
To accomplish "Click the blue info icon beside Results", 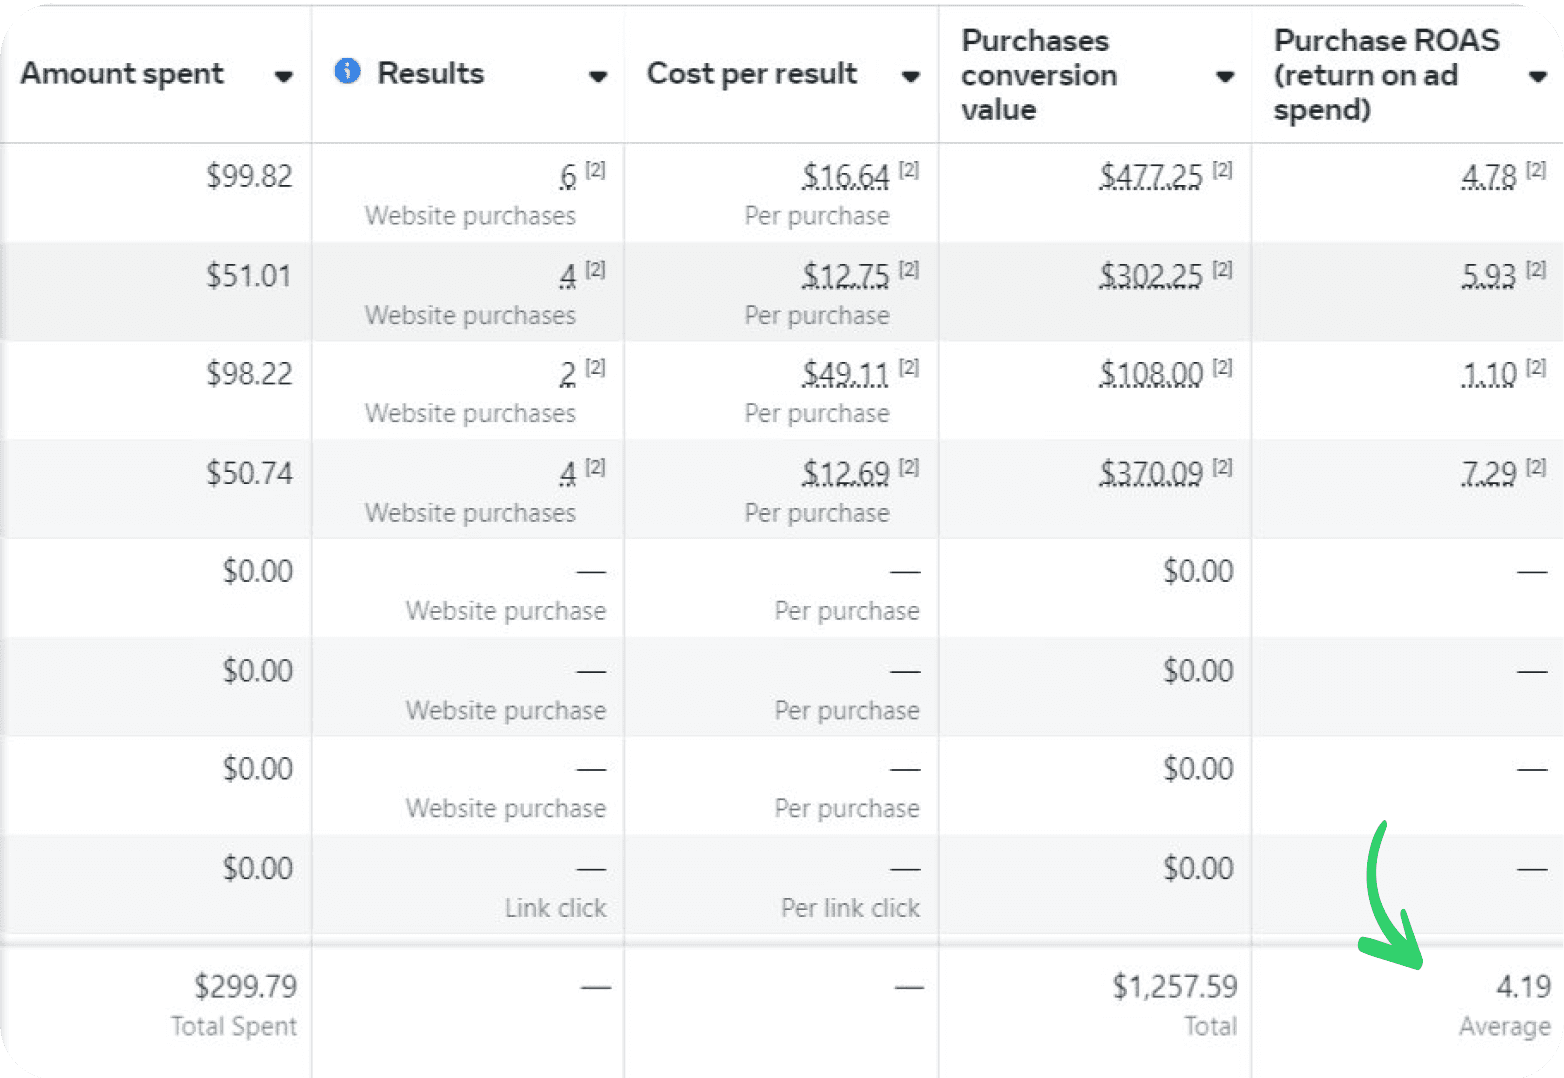I will point(347,71).
